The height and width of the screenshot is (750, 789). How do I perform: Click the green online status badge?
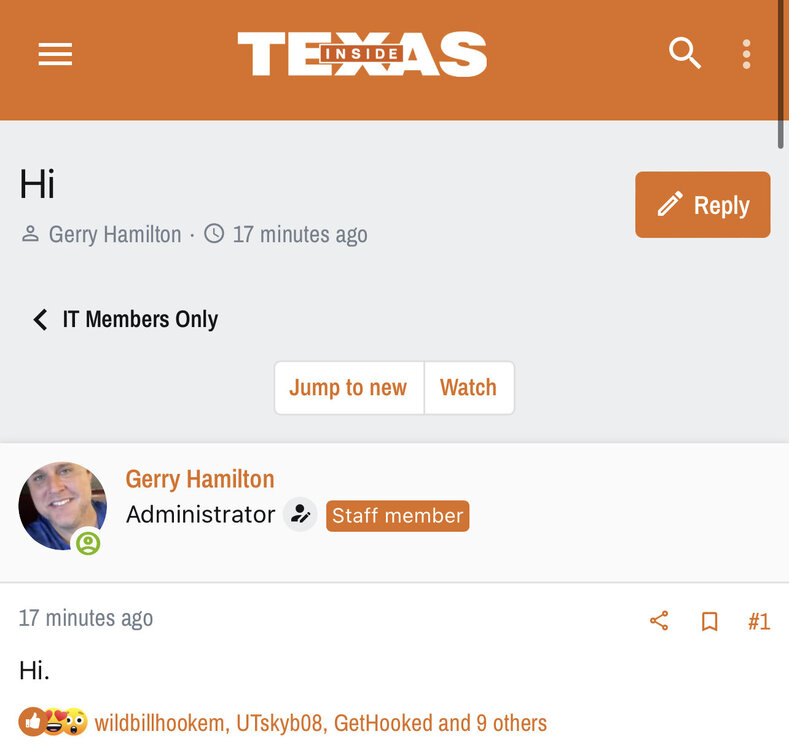click(x=88, y=543)
